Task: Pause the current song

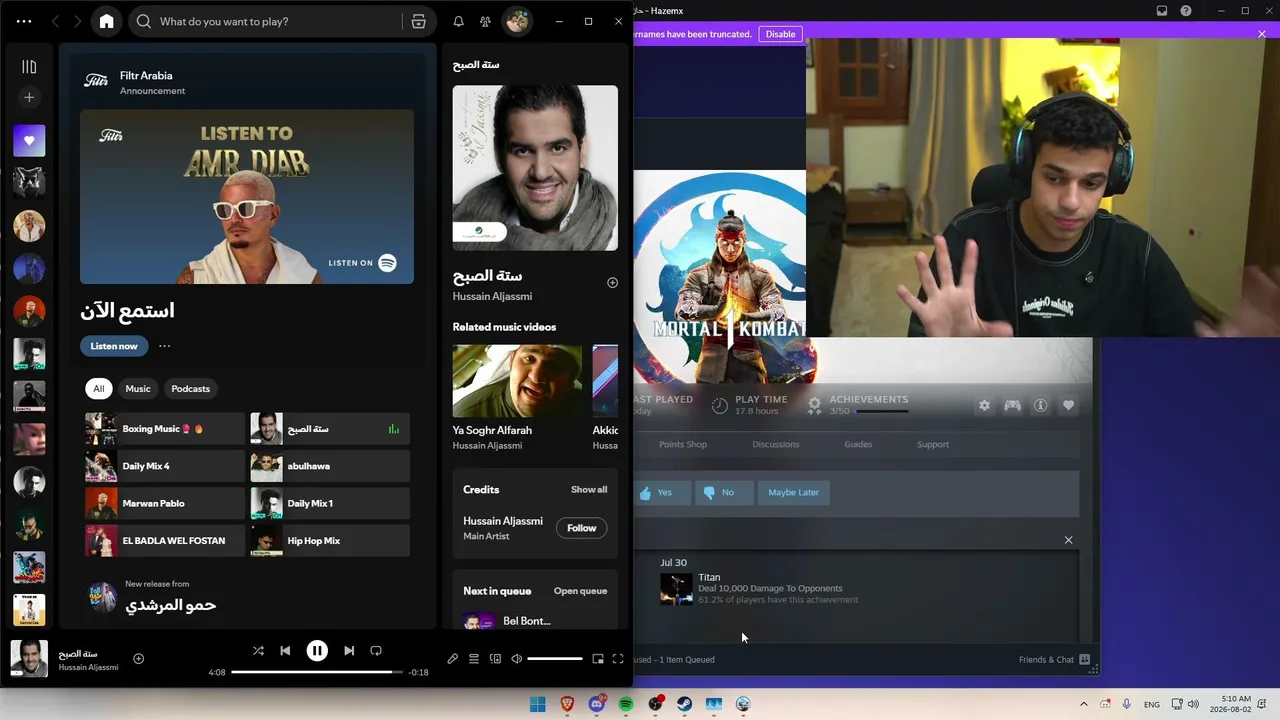Action: tap(317, 650)
